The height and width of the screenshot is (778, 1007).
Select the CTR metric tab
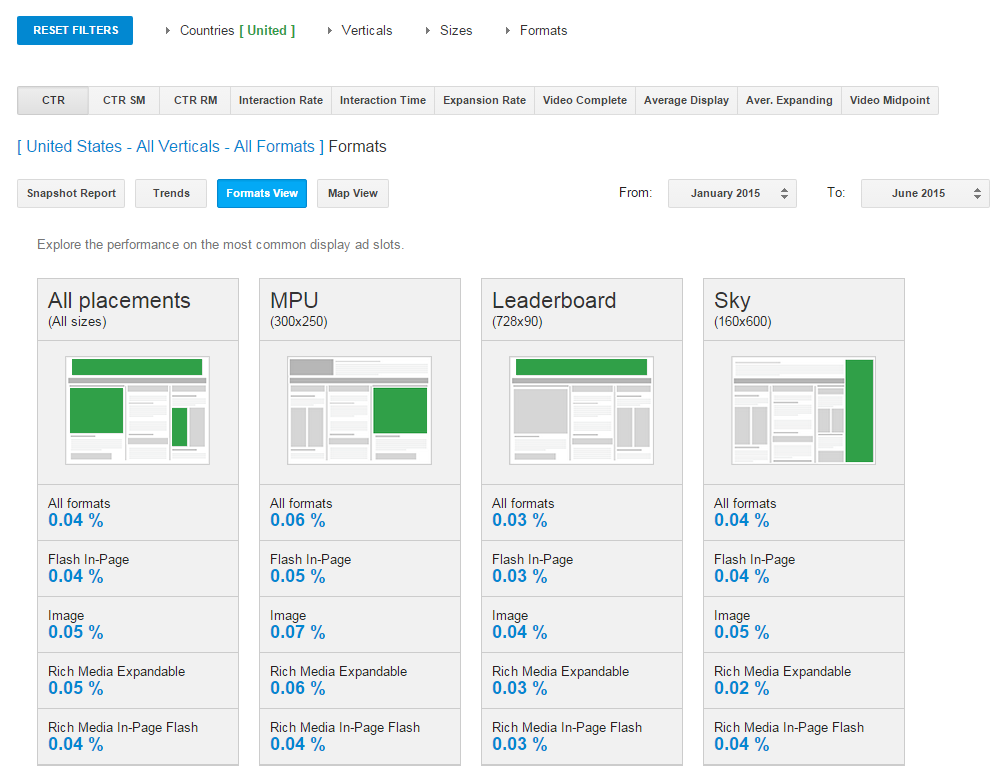pos(53,101)
